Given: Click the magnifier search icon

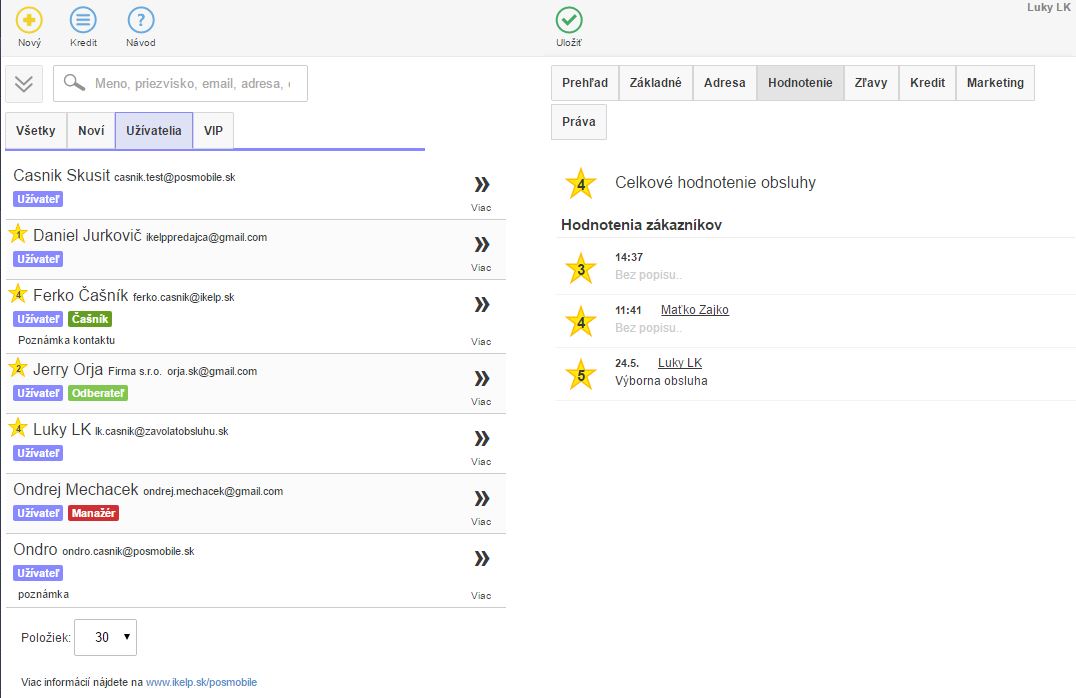Looking at the screenshot, I should tap(74, 84).
